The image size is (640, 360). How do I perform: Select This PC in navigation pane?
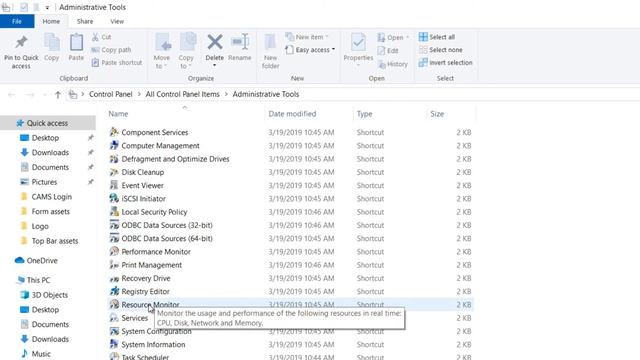click(38, 280)
